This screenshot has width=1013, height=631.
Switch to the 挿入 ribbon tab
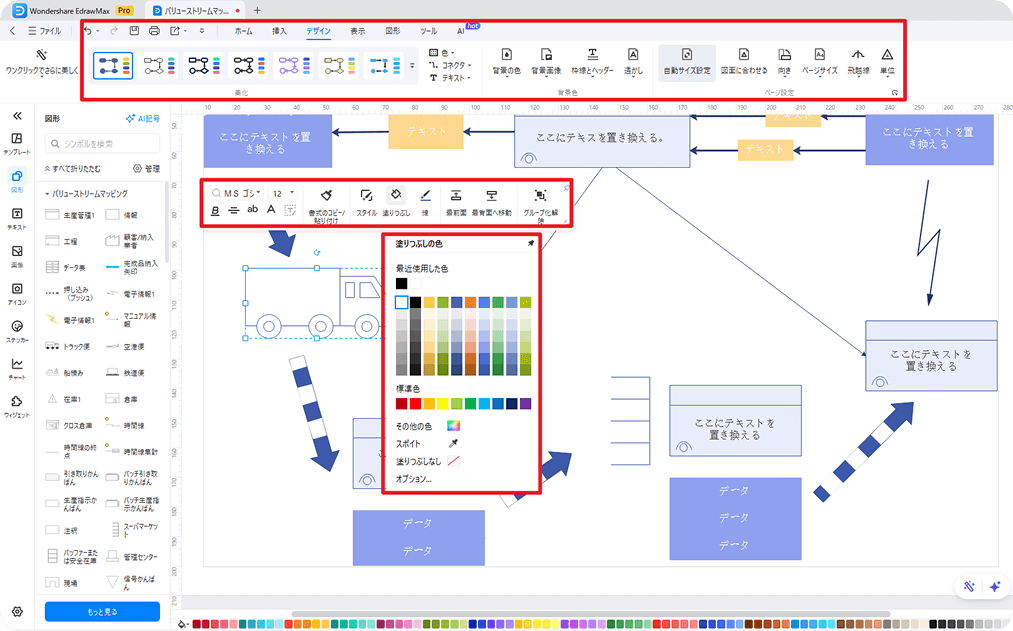[279, 31]
